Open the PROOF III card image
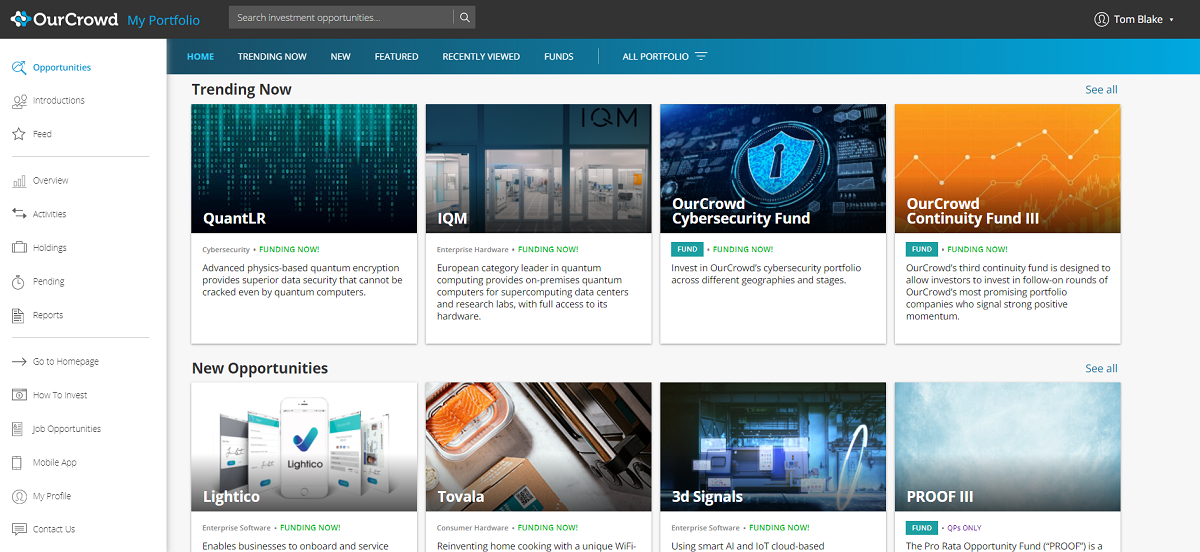 [1007, 447]
